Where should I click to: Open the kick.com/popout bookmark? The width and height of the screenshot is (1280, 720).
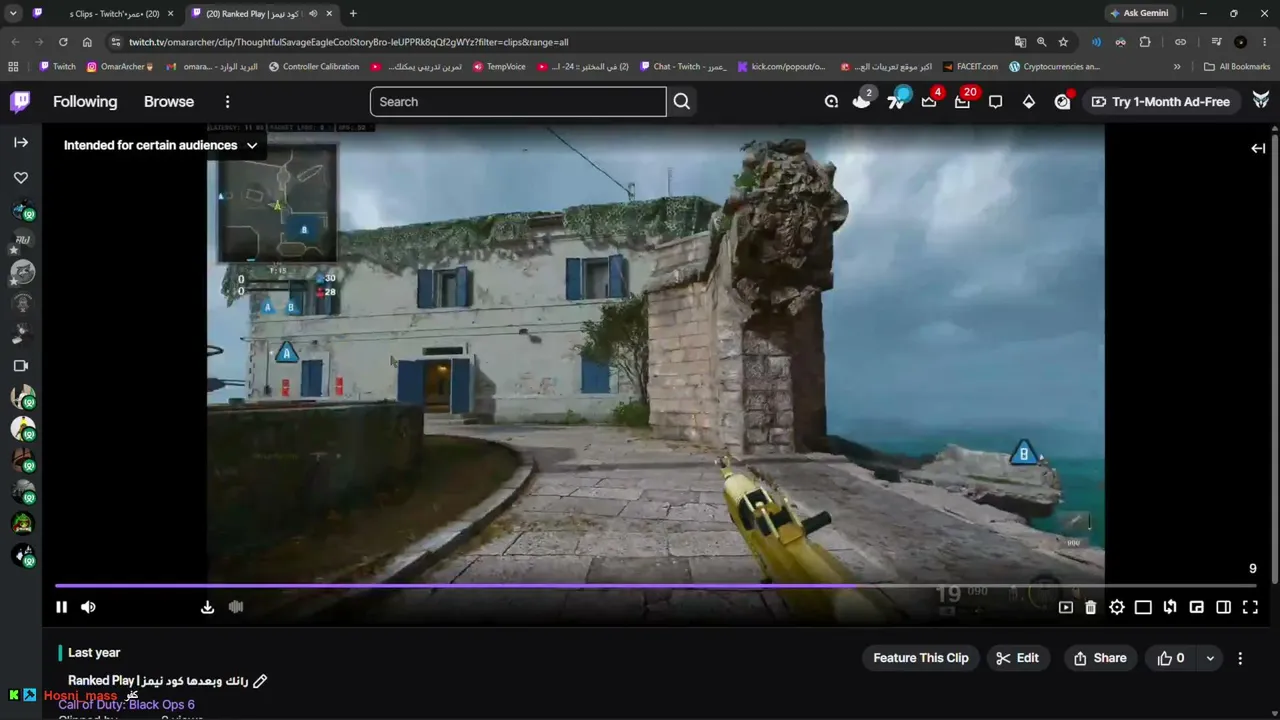coord(782,67)
